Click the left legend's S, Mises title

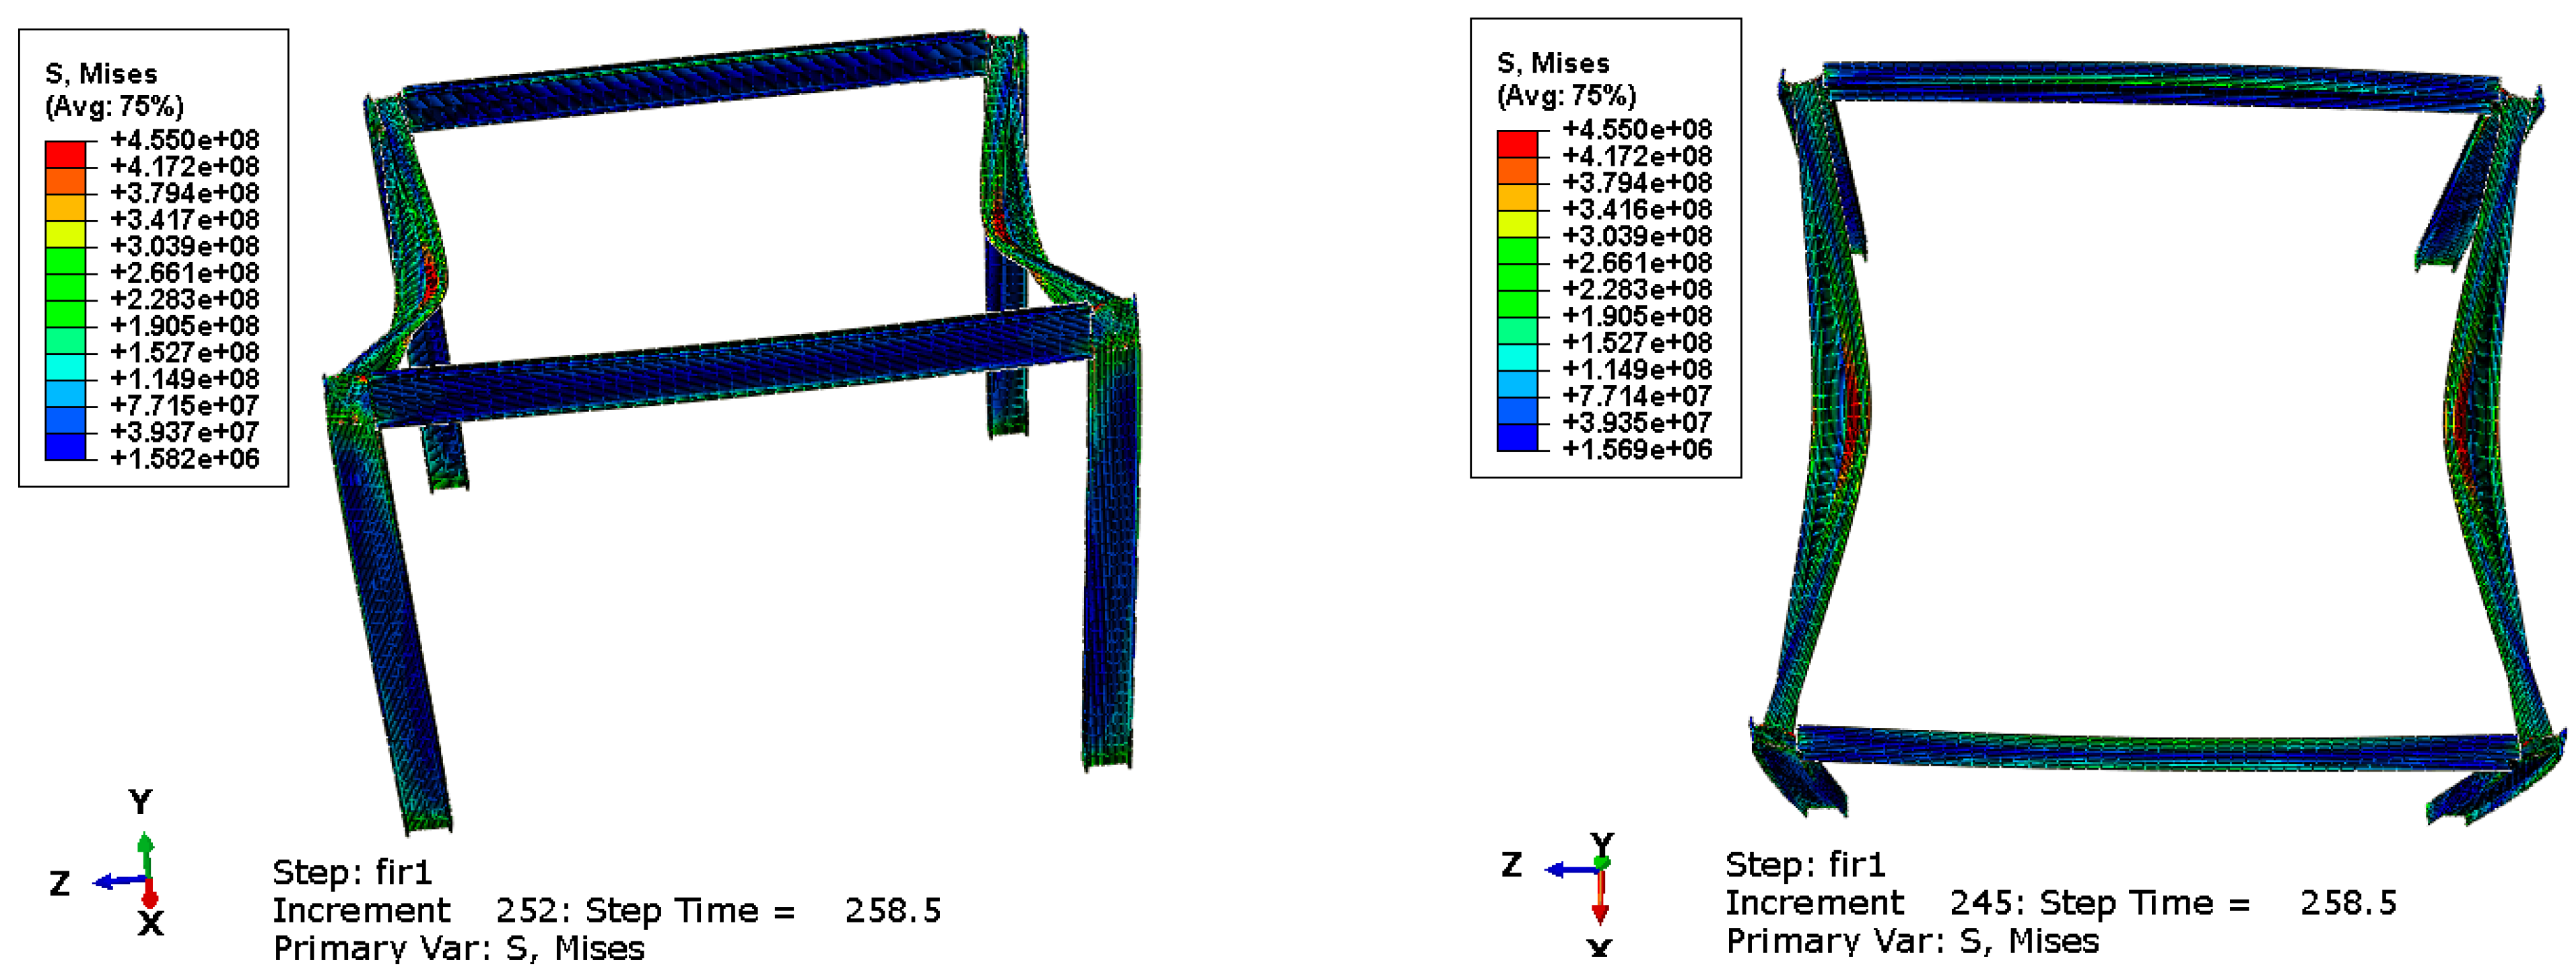click(x=101, y=74)
